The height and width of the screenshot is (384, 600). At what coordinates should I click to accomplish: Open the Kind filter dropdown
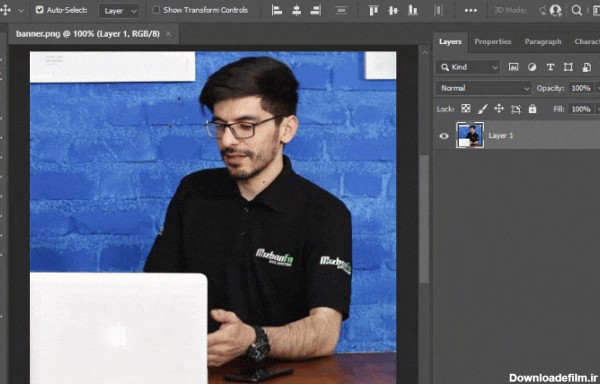[468, 67]
